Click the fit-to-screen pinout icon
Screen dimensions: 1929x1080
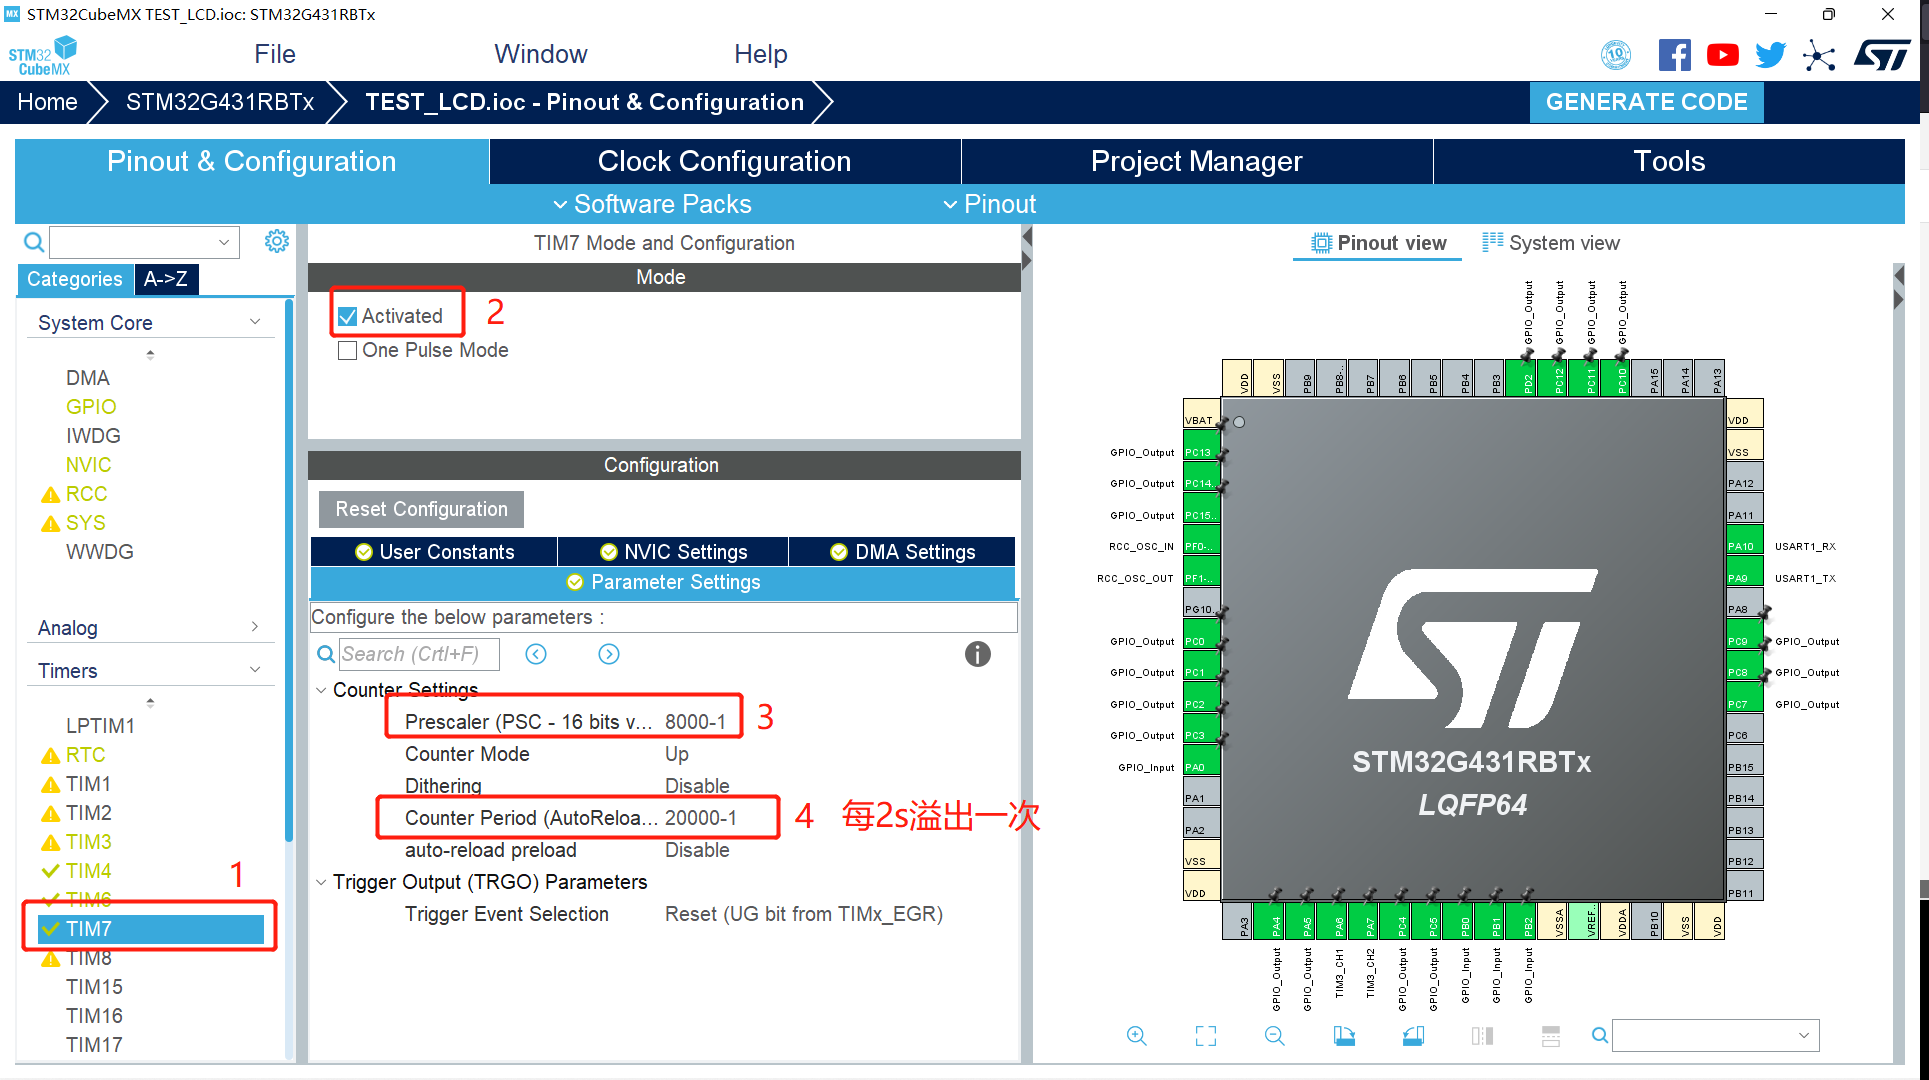click(1206, 1036)
